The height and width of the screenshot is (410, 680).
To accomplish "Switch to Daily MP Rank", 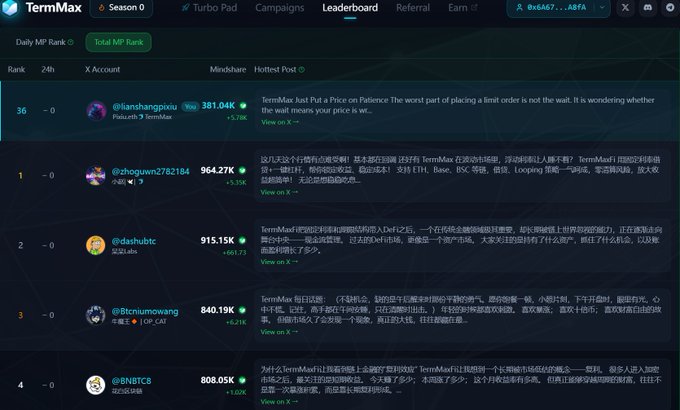I will (41, 42).
